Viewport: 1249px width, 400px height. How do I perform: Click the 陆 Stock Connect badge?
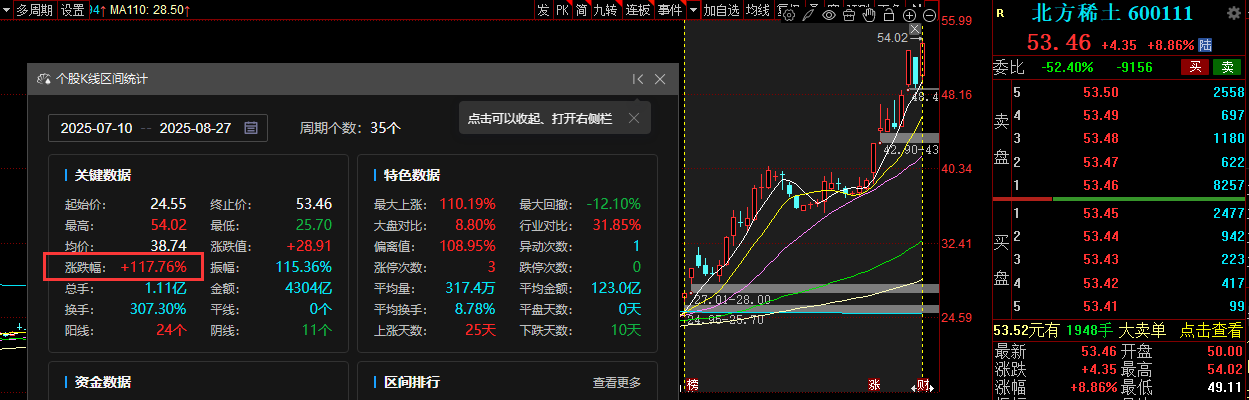tap(1205, 45)
